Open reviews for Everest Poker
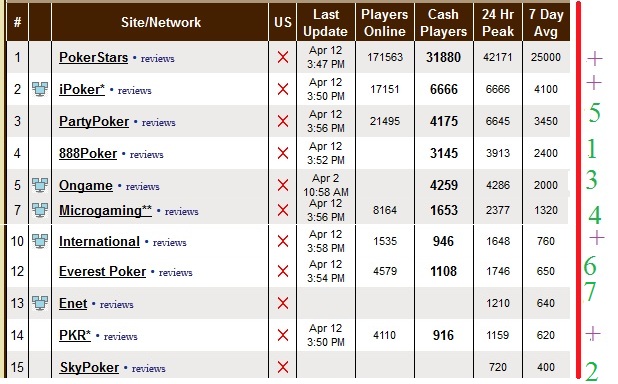This screenshot has width=618, height=384. 175,272
